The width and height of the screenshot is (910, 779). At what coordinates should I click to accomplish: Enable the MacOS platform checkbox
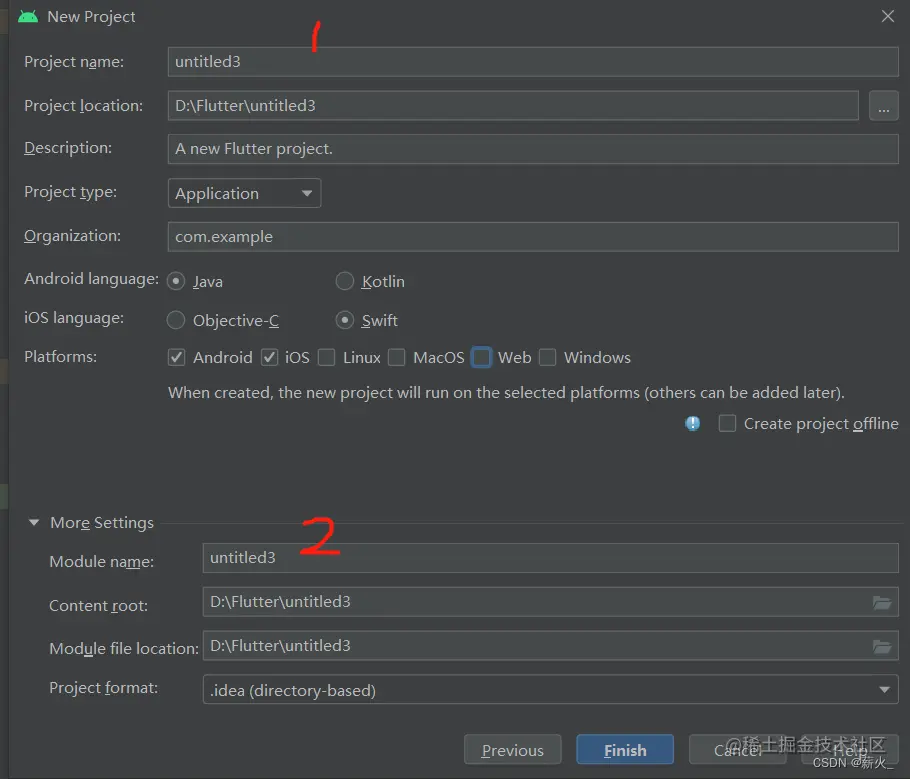pos(396,357)
